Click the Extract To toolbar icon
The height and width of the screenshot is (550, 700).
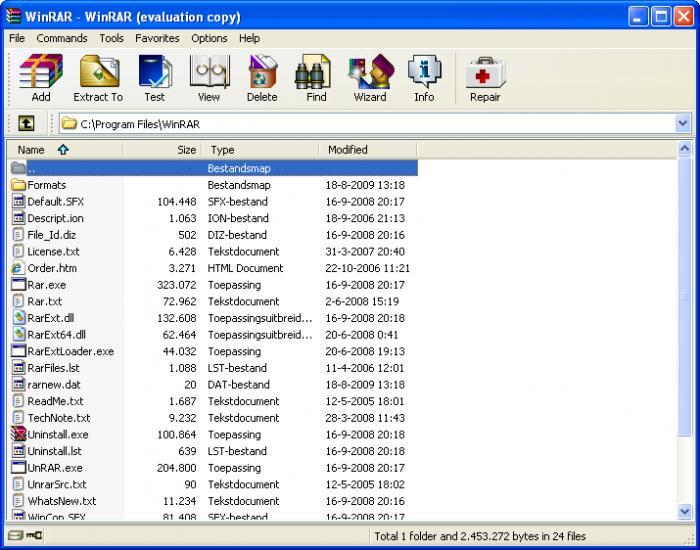pos(99,71)
